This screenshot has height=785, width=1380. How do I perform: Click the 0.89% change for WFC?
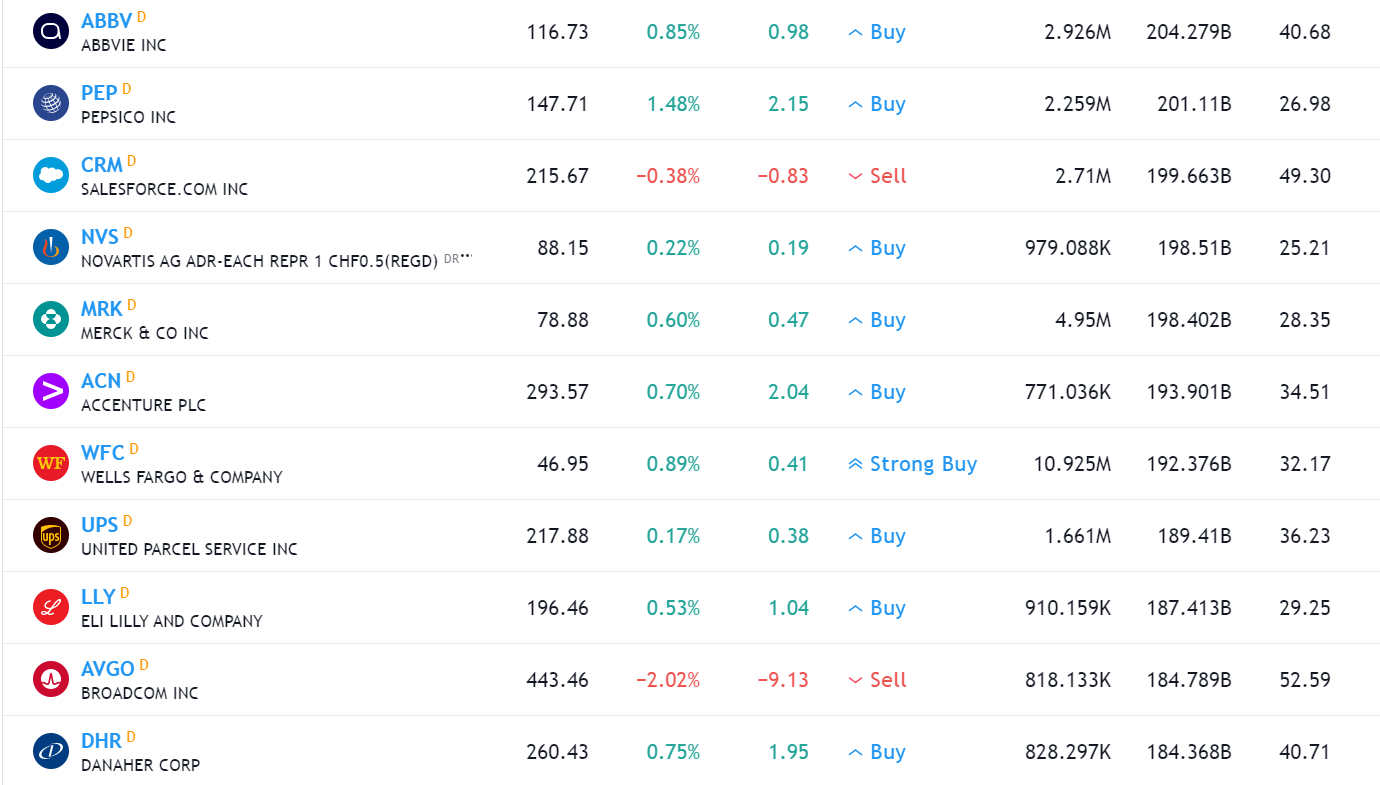coord(673,464)
